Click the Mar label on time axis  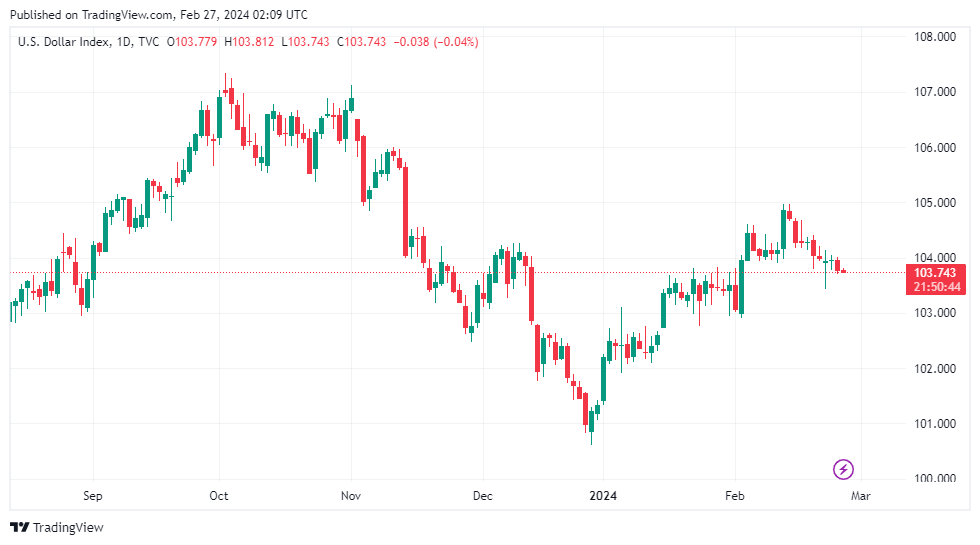click(x=860, y=496)
